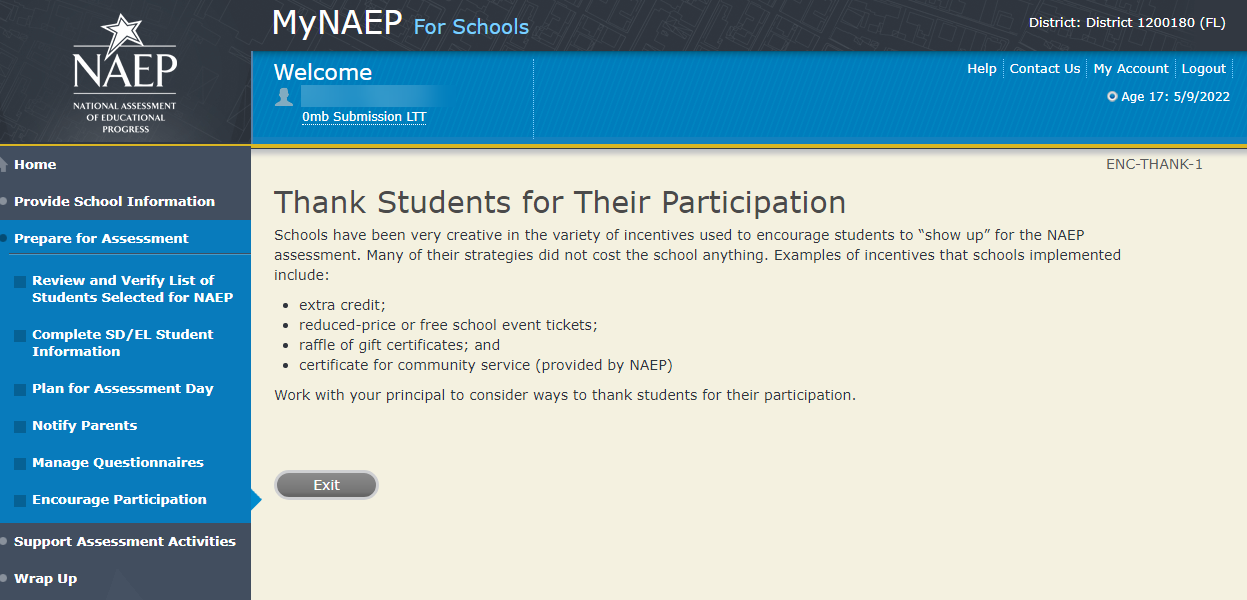This screenshot has width=1247, height=600.
Task: Click square icon beside Complete SD/EL Student Information
Action: (x=20, y=336)
